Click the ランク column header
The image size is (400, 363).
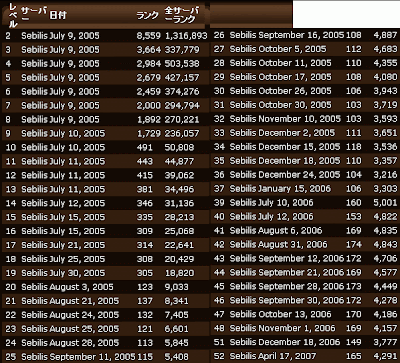coord(148,16)
